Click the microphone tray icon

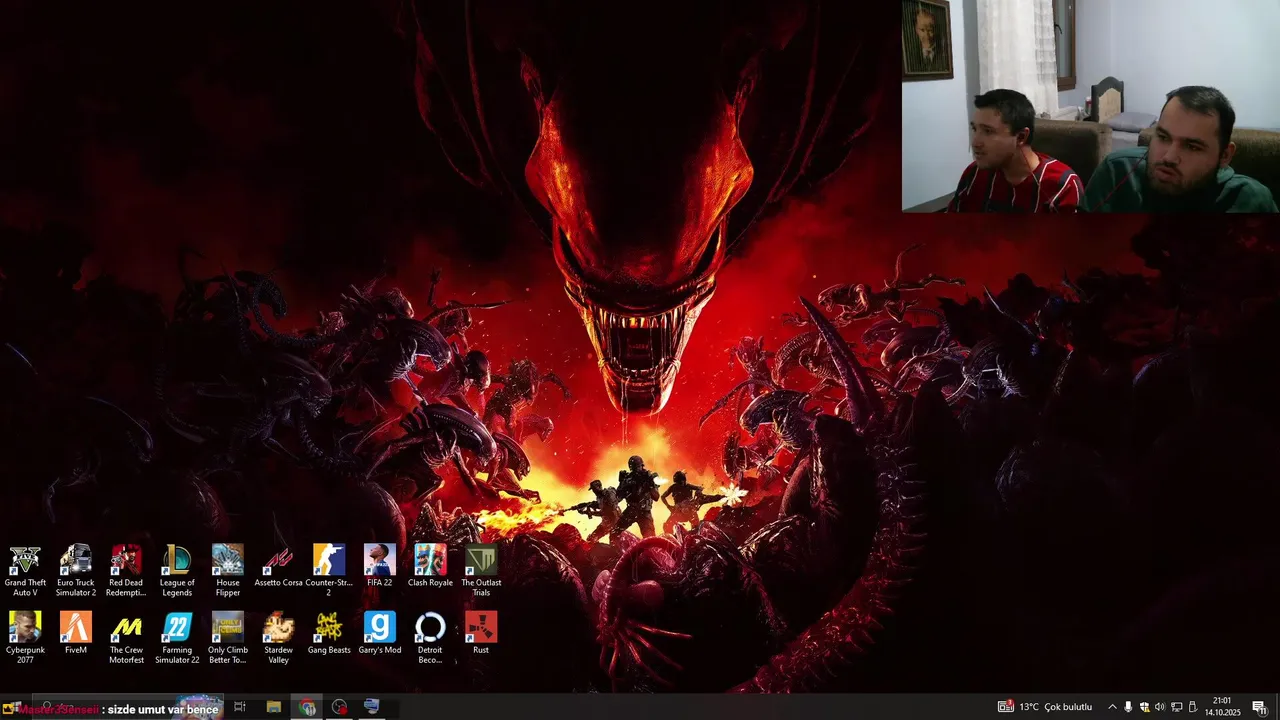pos(1128,707)
